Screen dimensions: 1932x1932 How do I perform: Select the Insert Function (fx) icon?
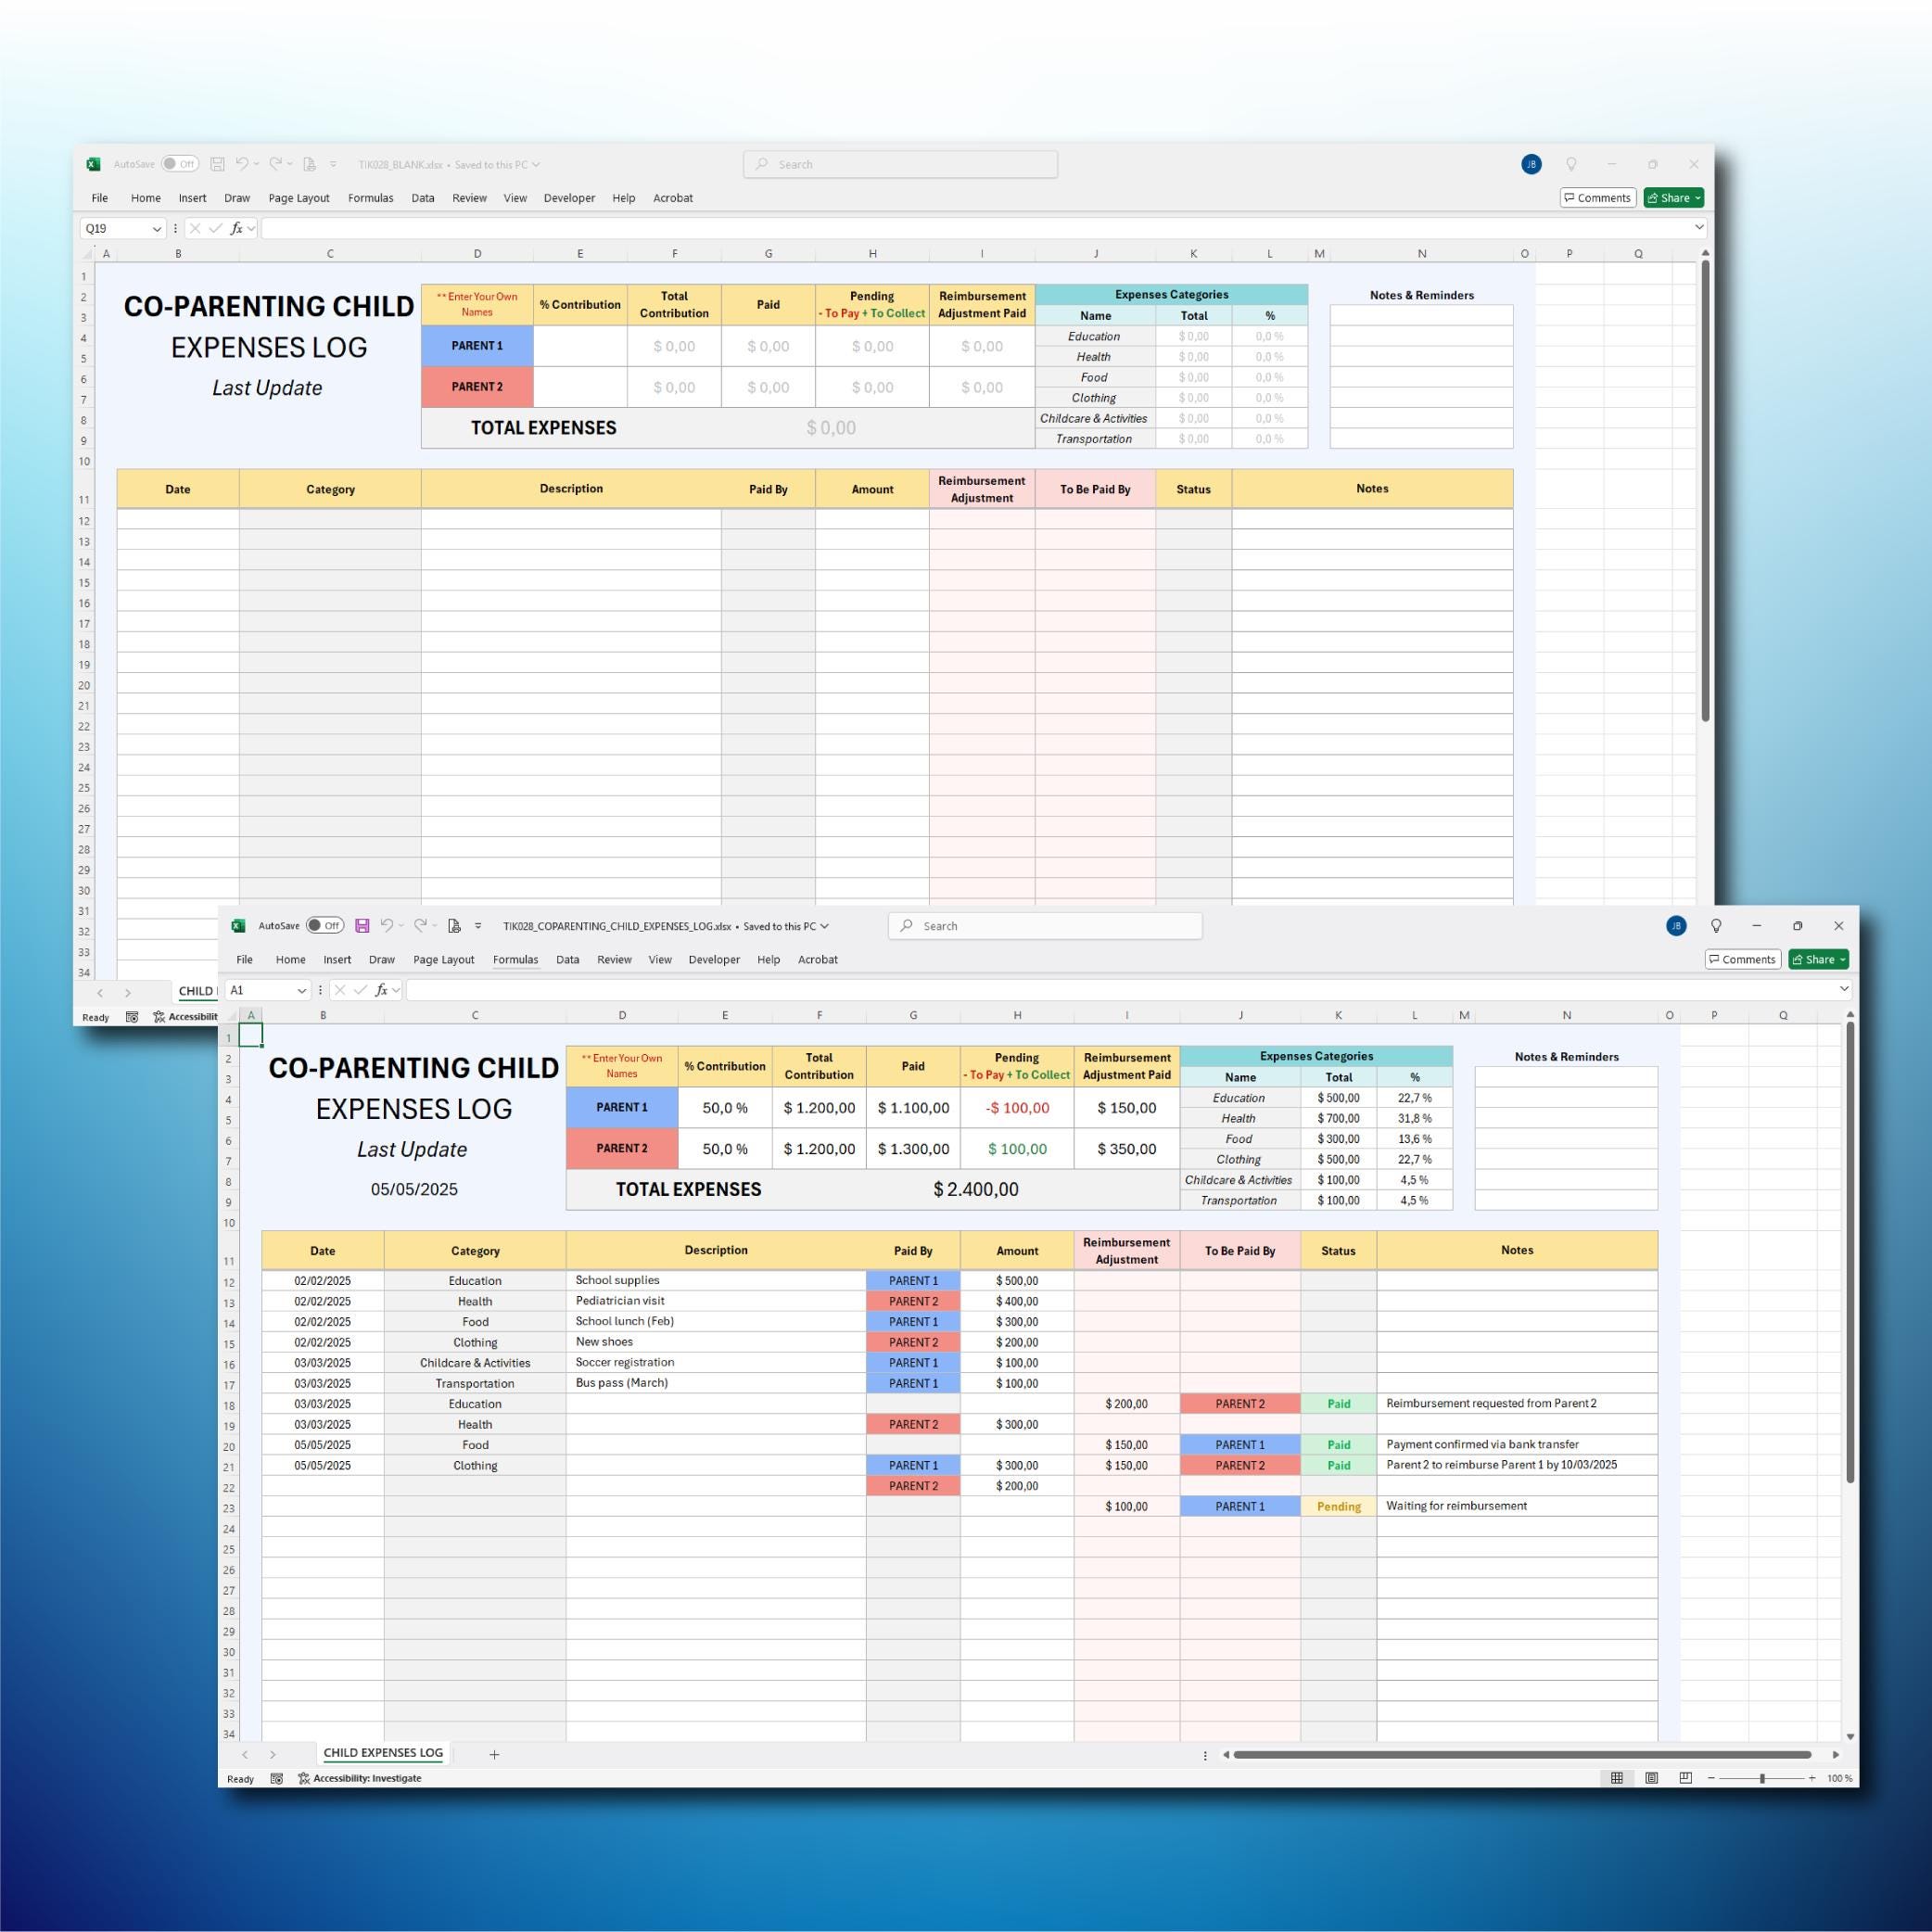[x=382, y=989]
